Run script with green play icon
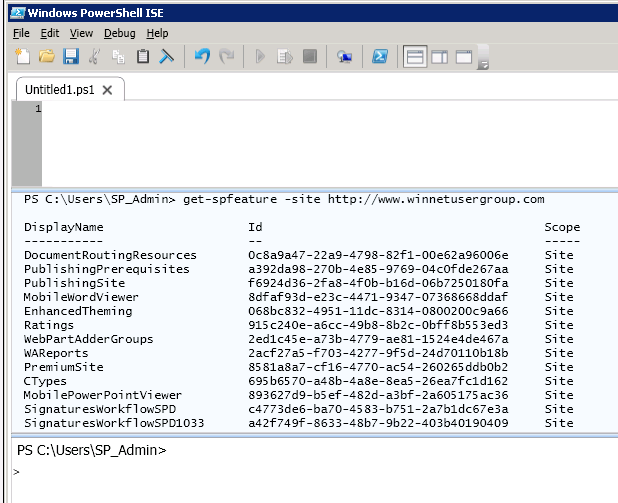618x503 pixels. click(x=260, y=56)
